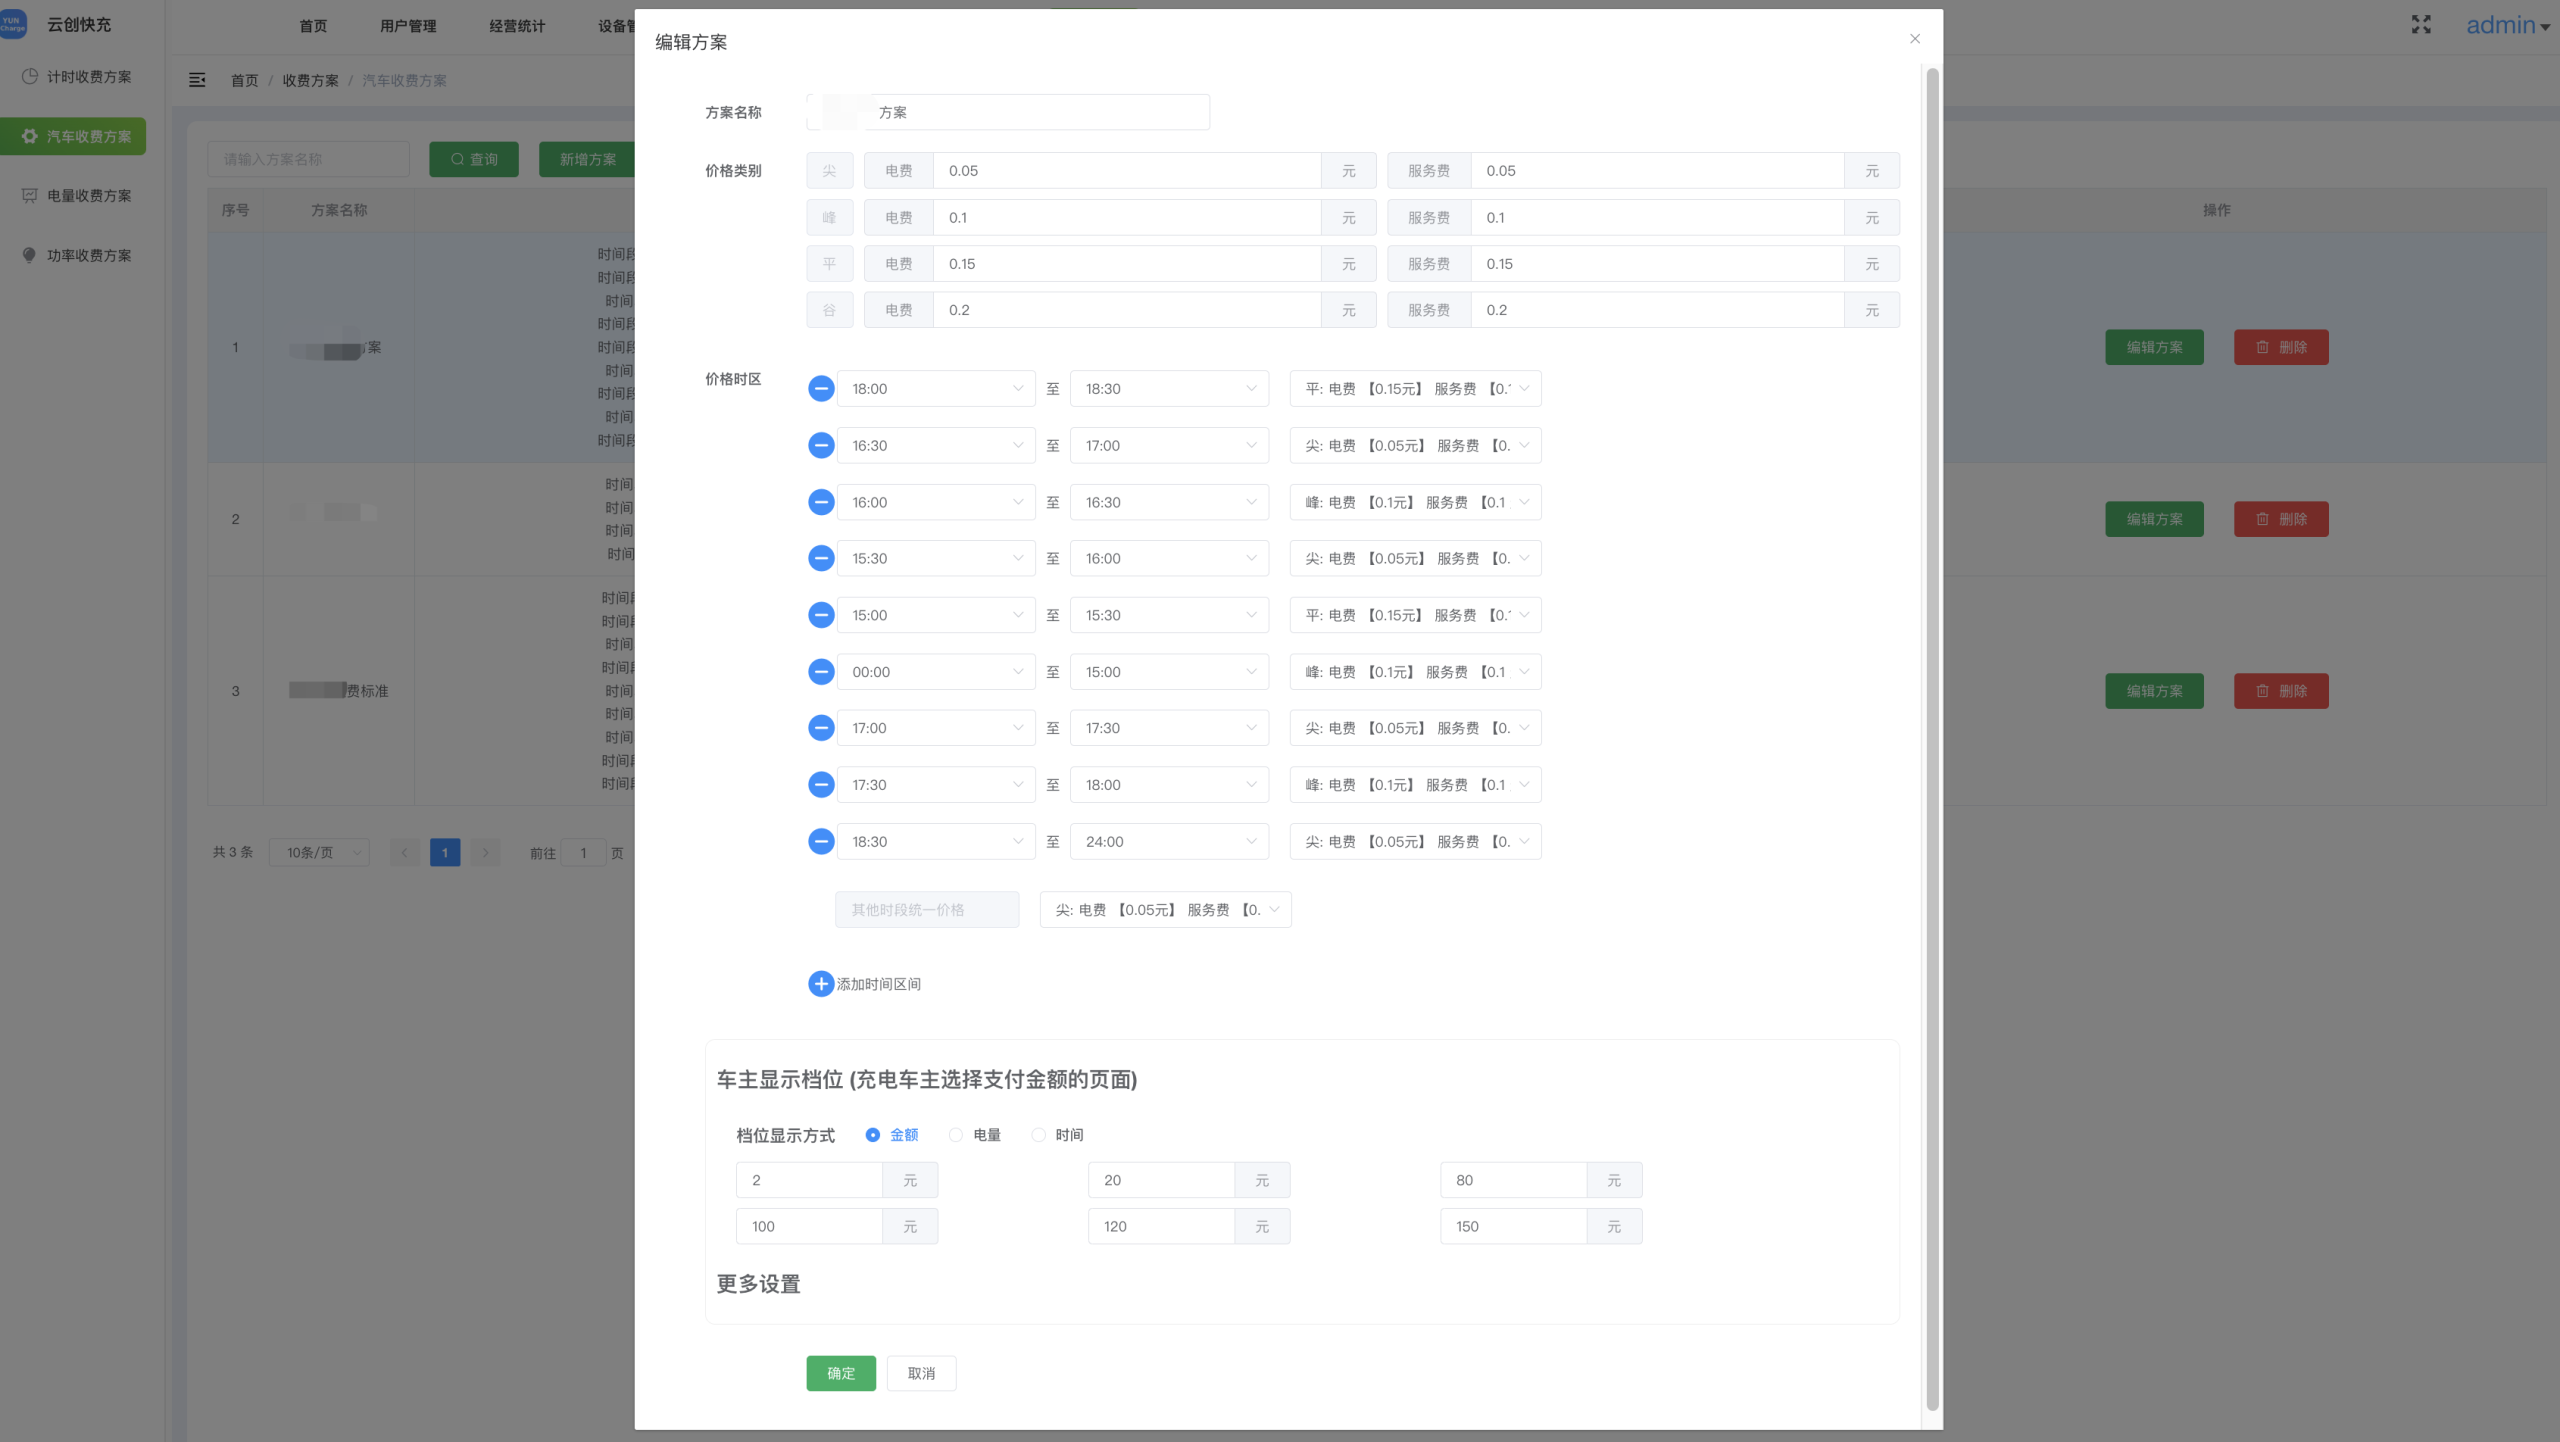Expand the 24:00 end time dropdown
The height and width of the screenshot is (1442, 2560).
point(1168,842)
